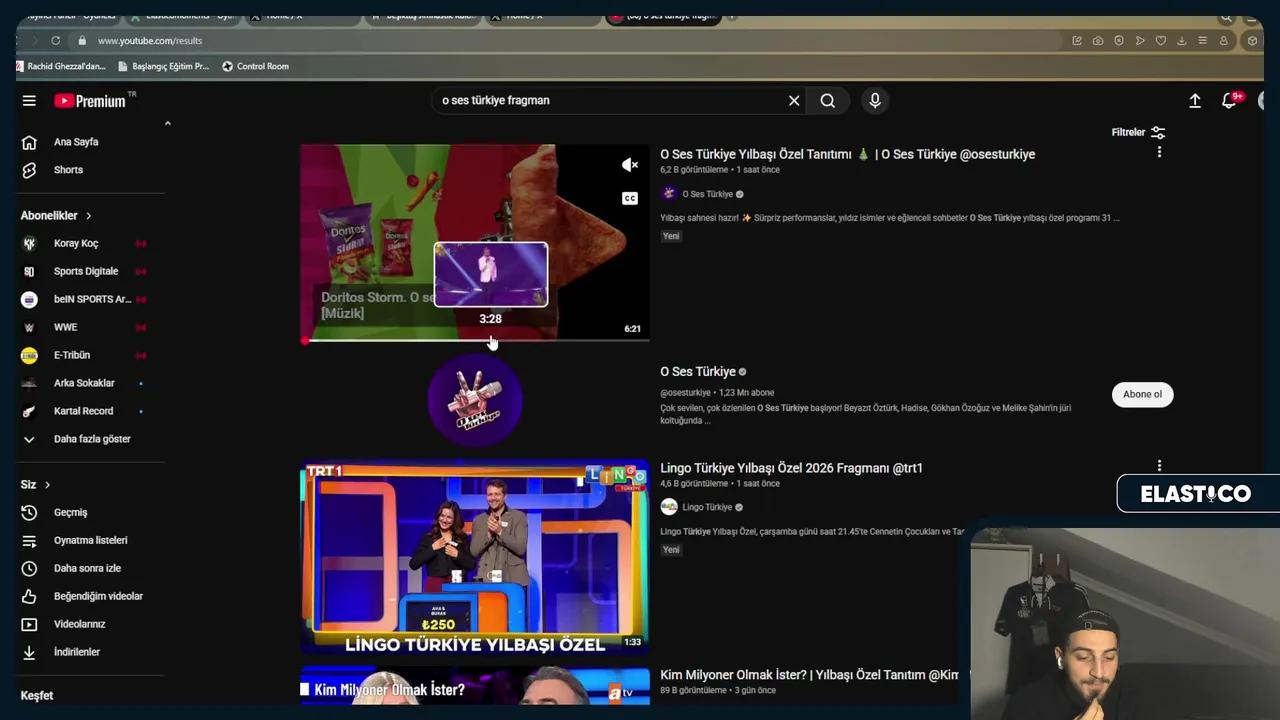Viewport: 1280px width, 720px height.
Task: Play Lingo Türkiye Yılbaşı Özel thumbnail
Action: (475, 557)
